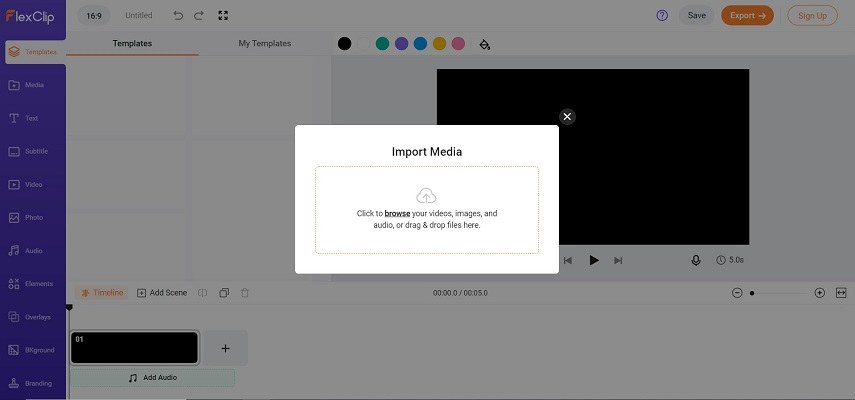The width and height of the screenshot is (855, 400).
Task: Duplicate scene using copy icon
Action: [x=224, y=293]
